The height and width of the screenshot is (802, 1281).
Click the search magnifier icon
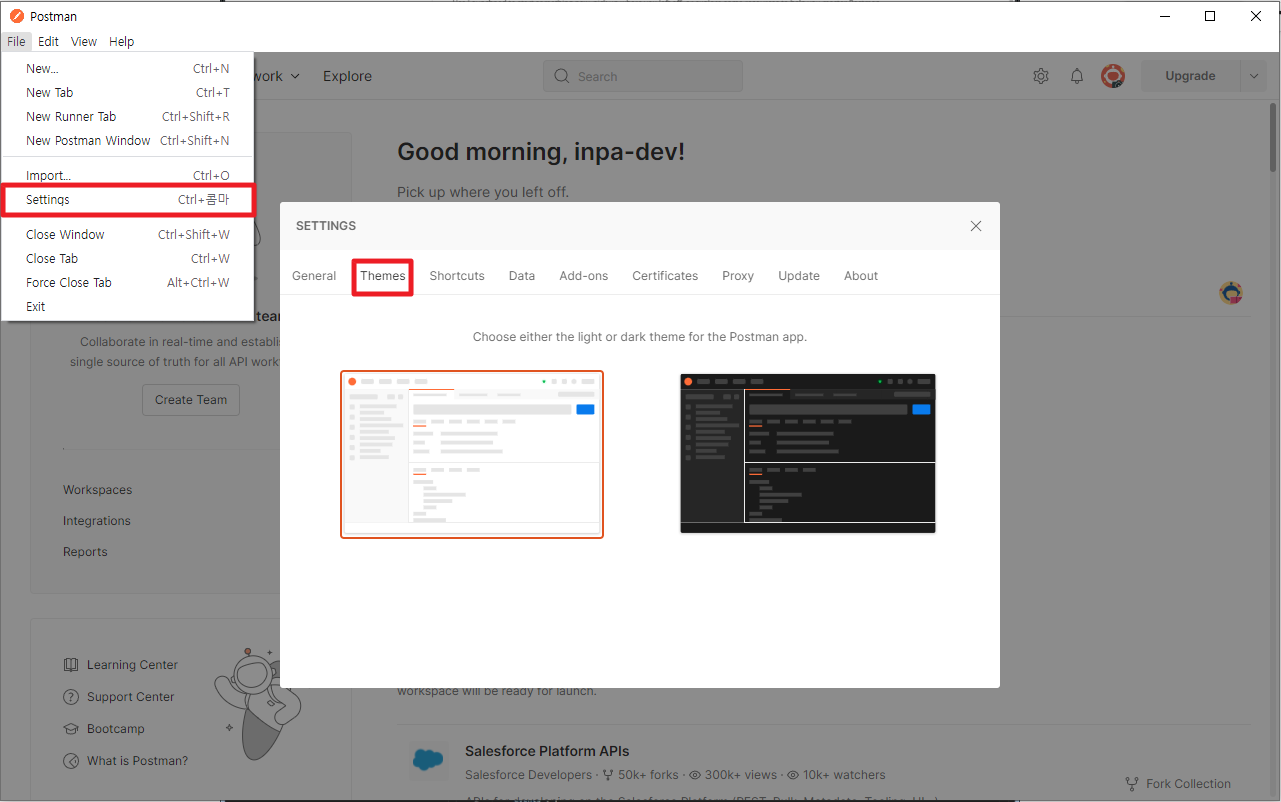[561, 76]
